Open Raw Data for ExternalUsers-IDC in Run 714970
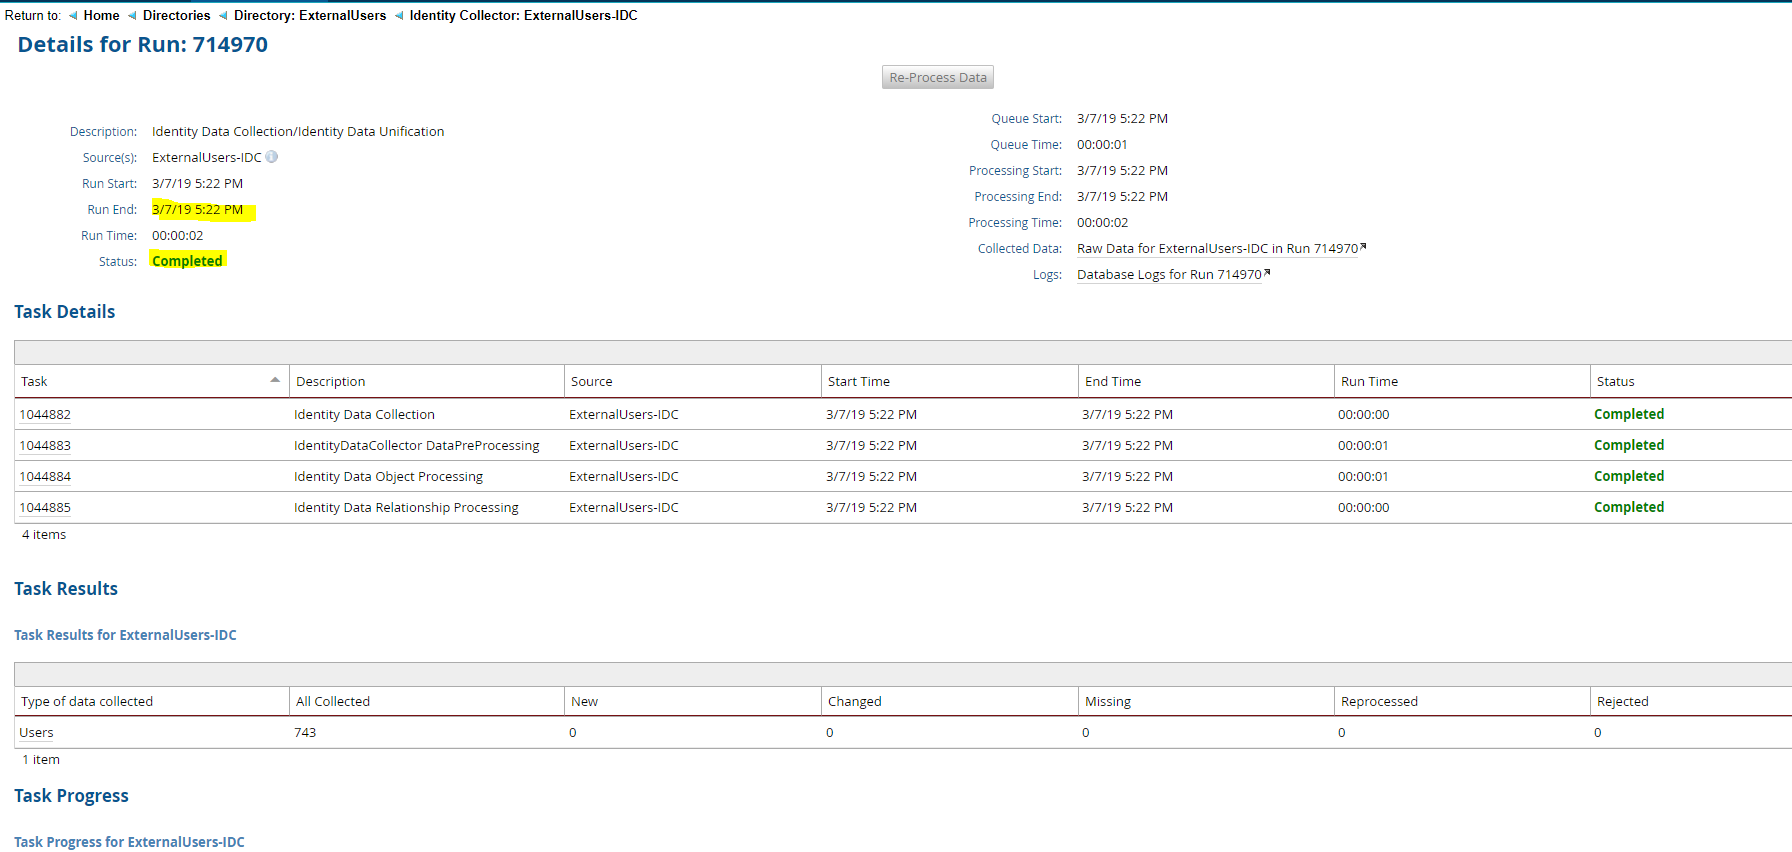Viewport: 1792px width, 852px height. pos(1217,249)
